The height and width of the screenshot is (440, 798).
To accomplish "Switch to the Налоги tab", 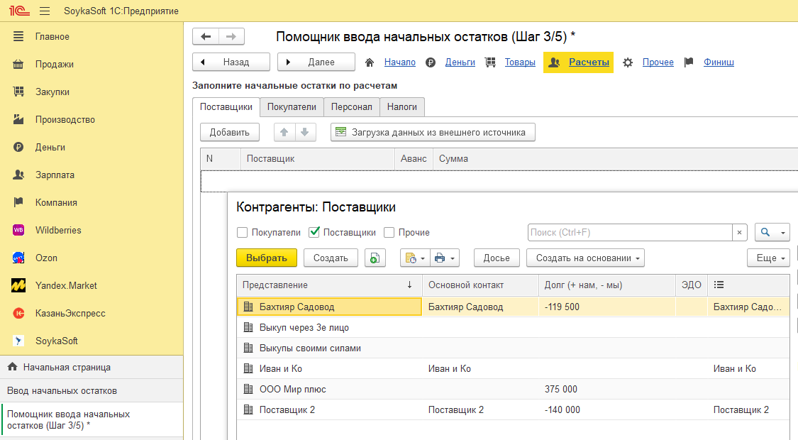I will (x=402, y=107).
